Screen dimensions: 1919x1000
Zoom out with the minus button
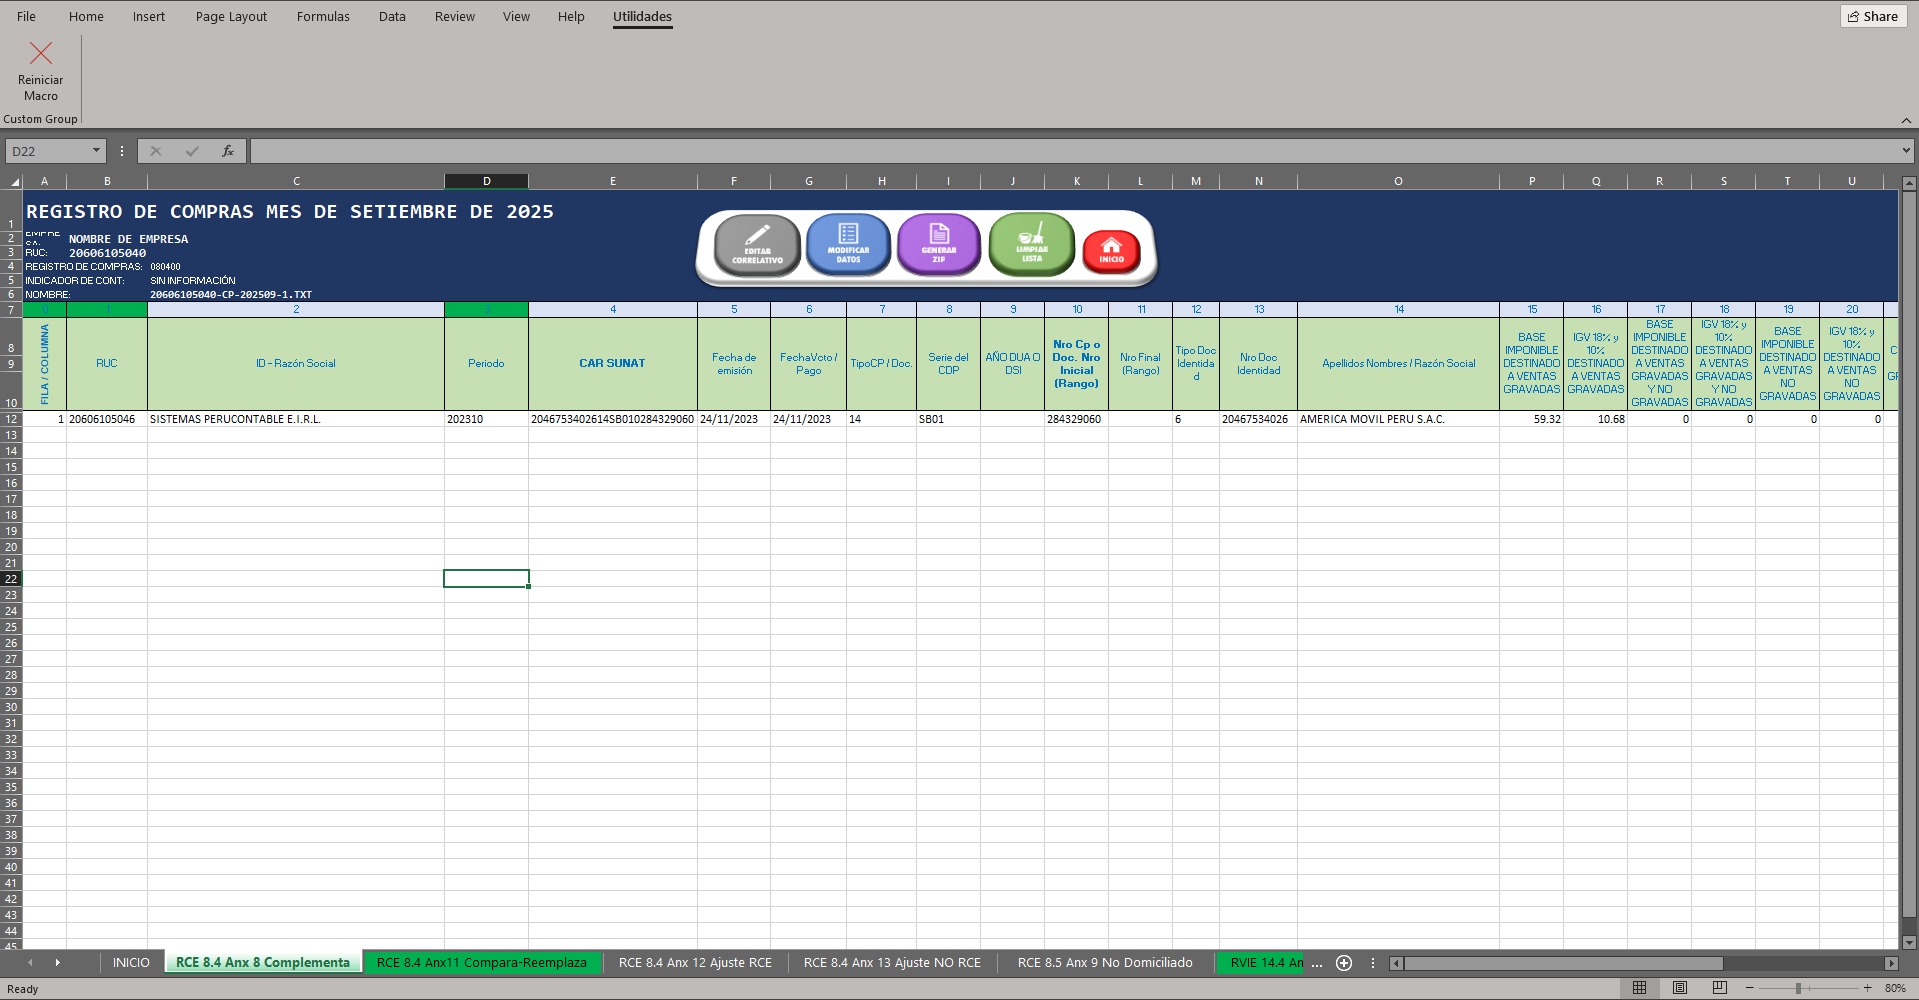point(1749,987)
